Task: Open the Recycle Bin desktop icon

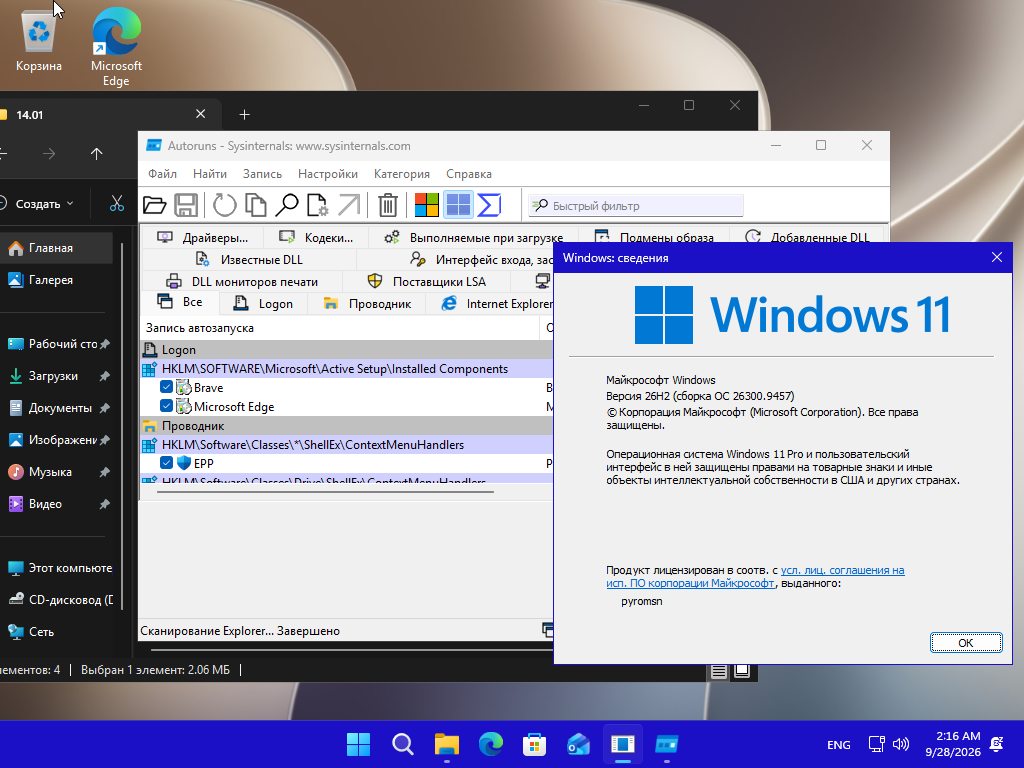Action: coord(39,41)
